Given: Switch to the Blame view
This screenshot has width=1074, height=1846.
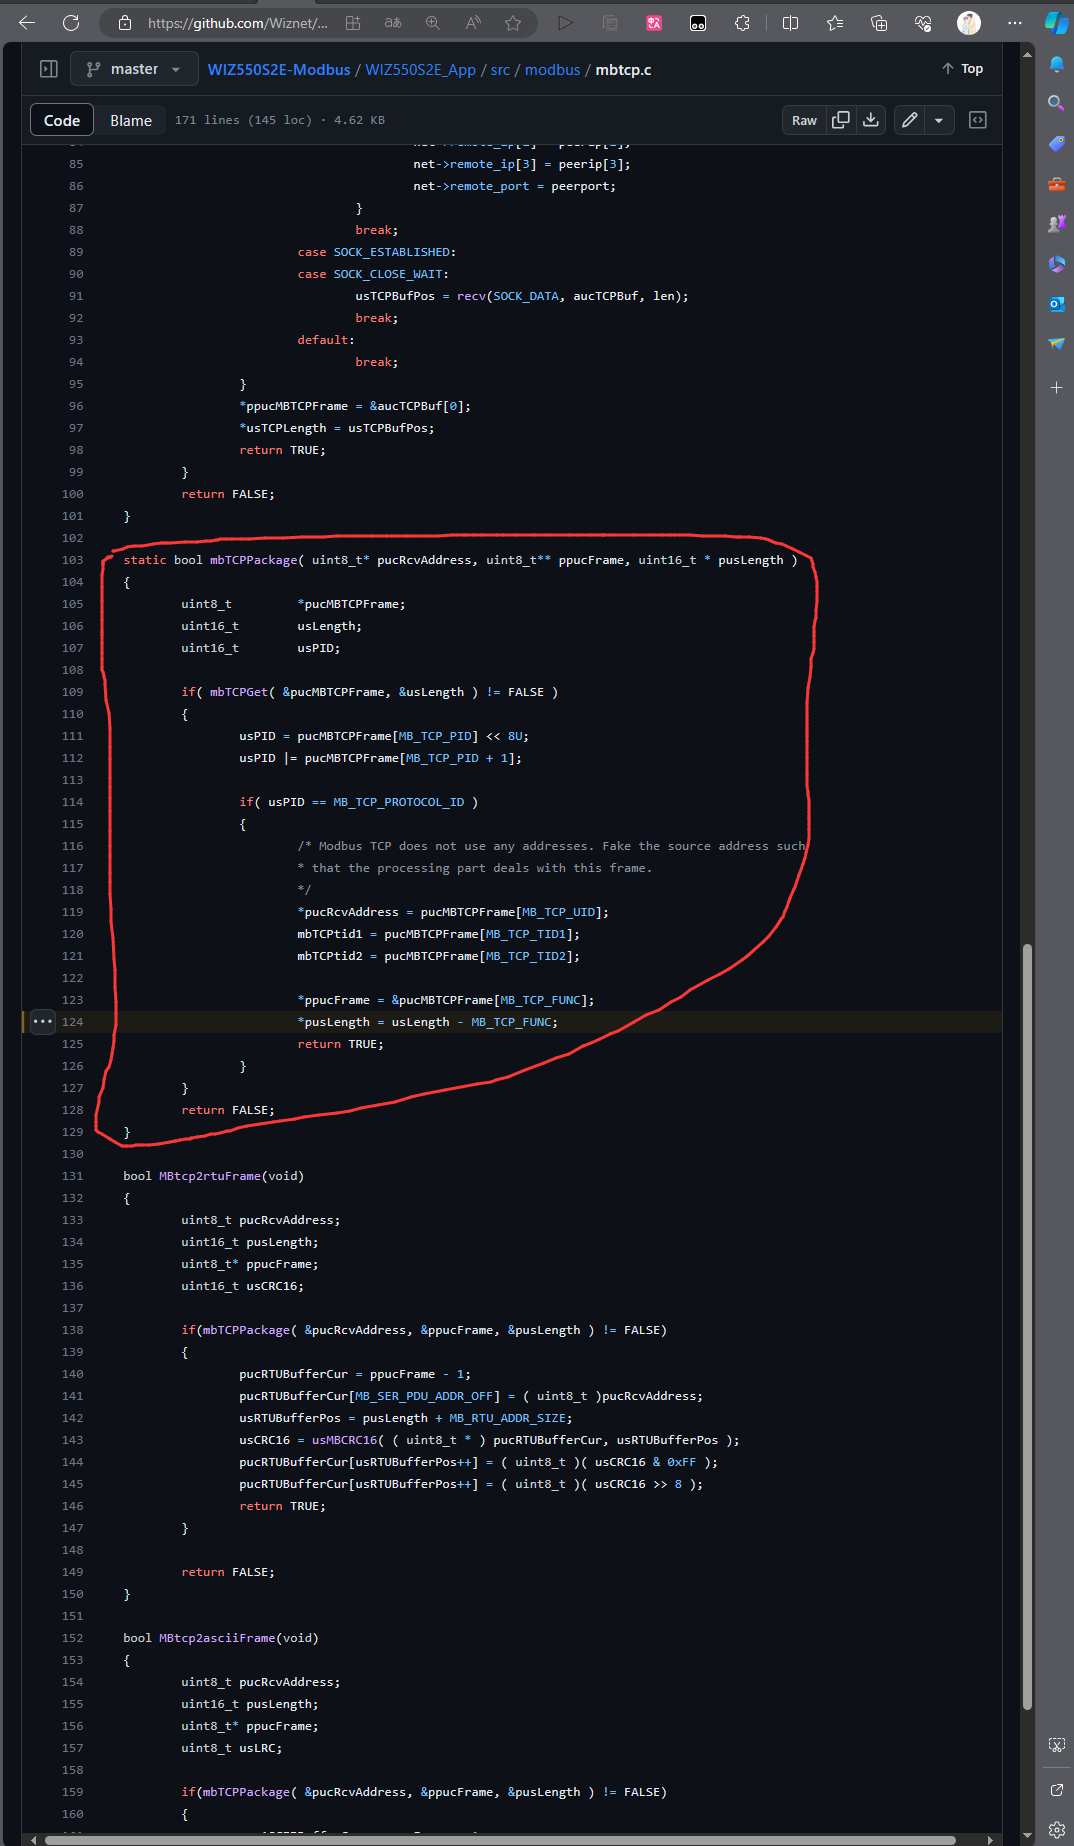Looking at the screenshot, I should click(x=131, y=120).
